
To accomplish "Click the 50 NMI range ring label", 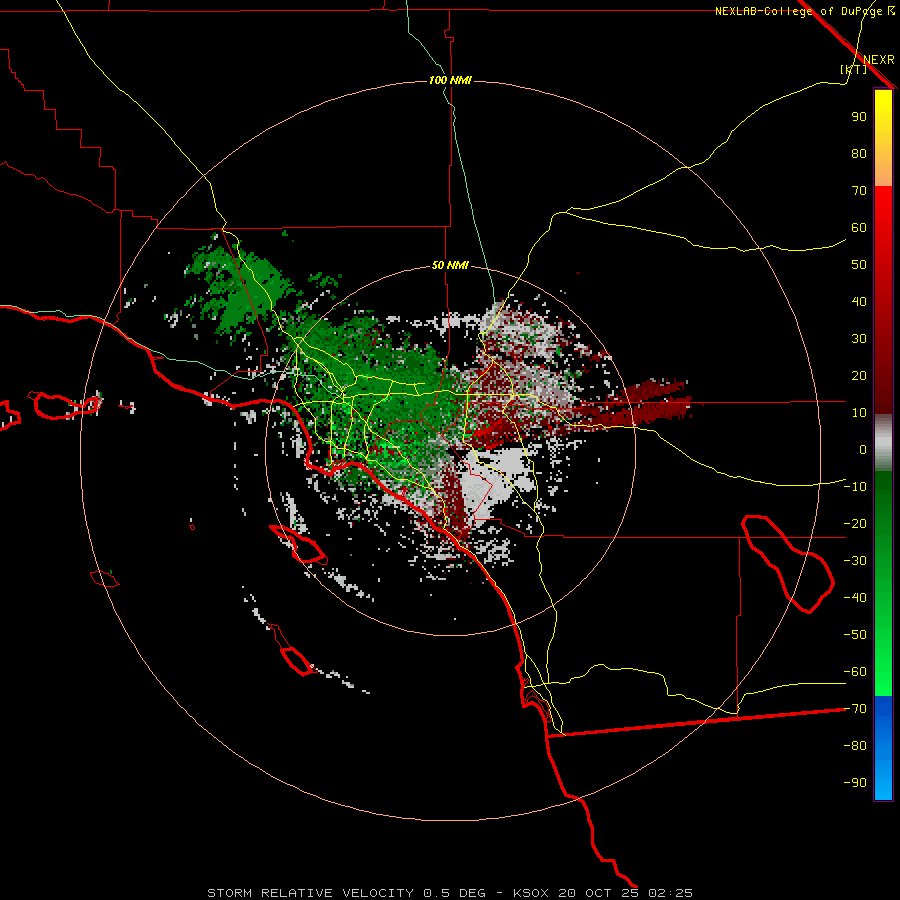I will point(450,265).
